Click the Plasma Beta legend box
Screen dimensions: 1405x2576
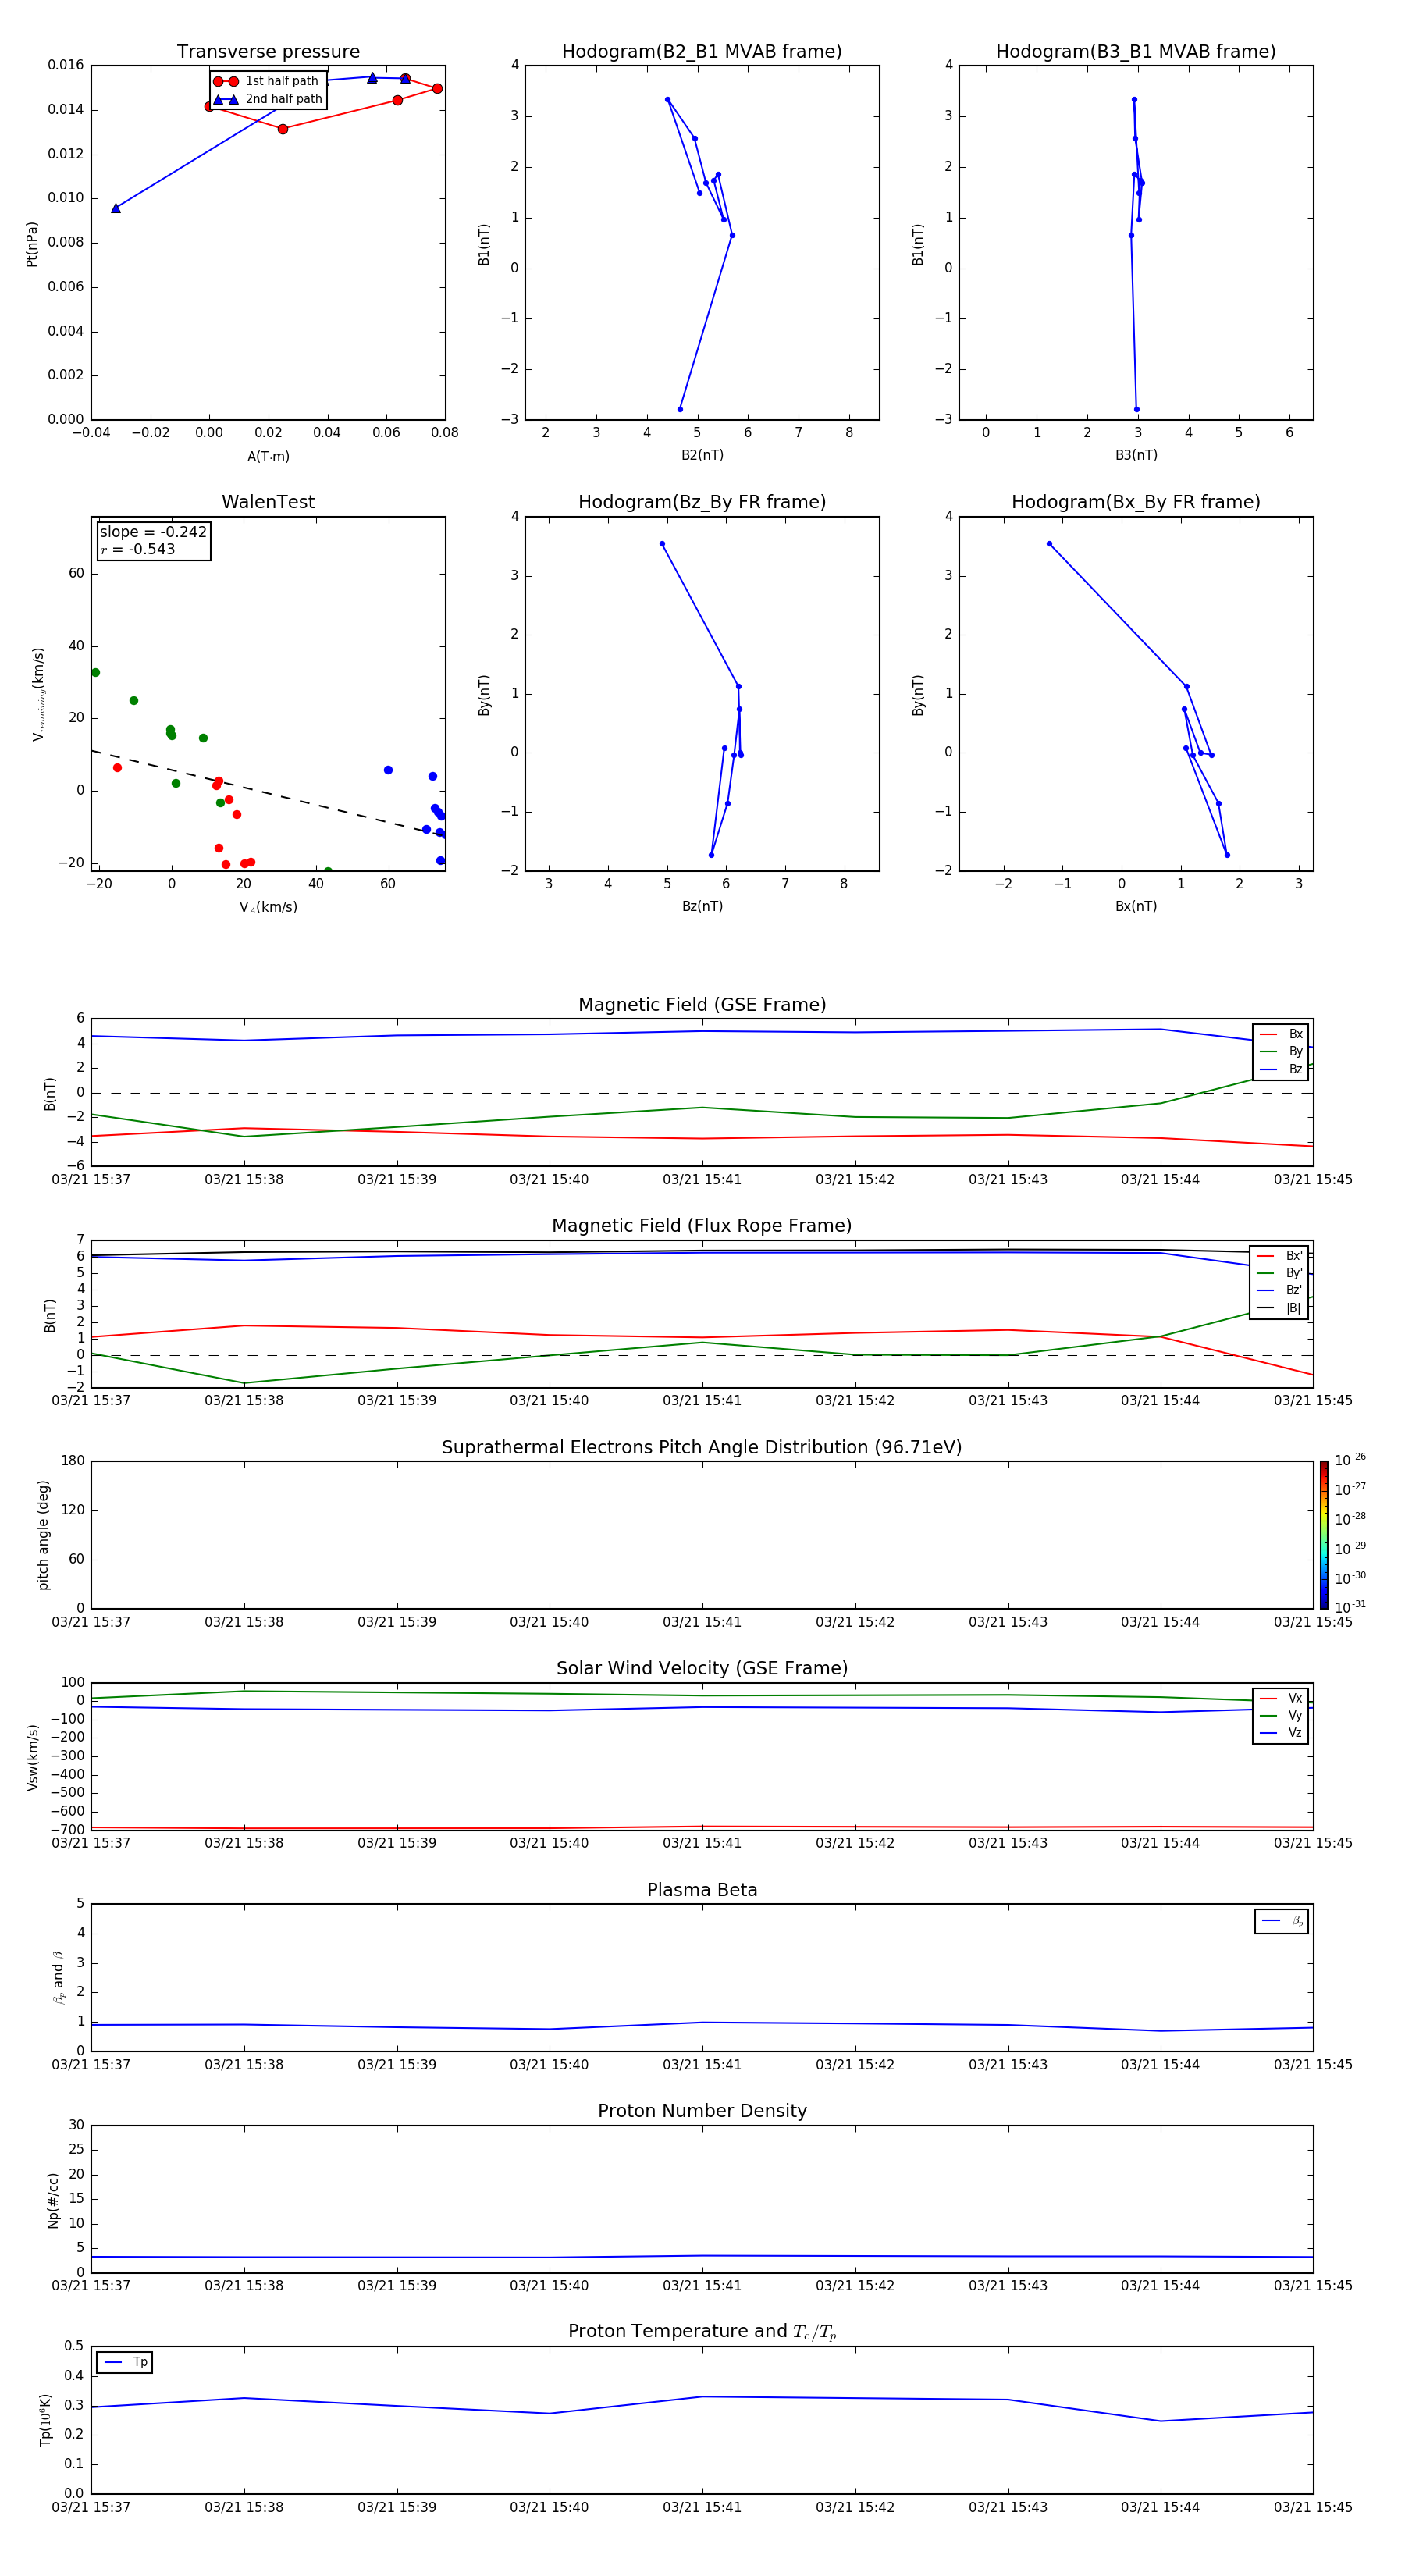1281,1921
